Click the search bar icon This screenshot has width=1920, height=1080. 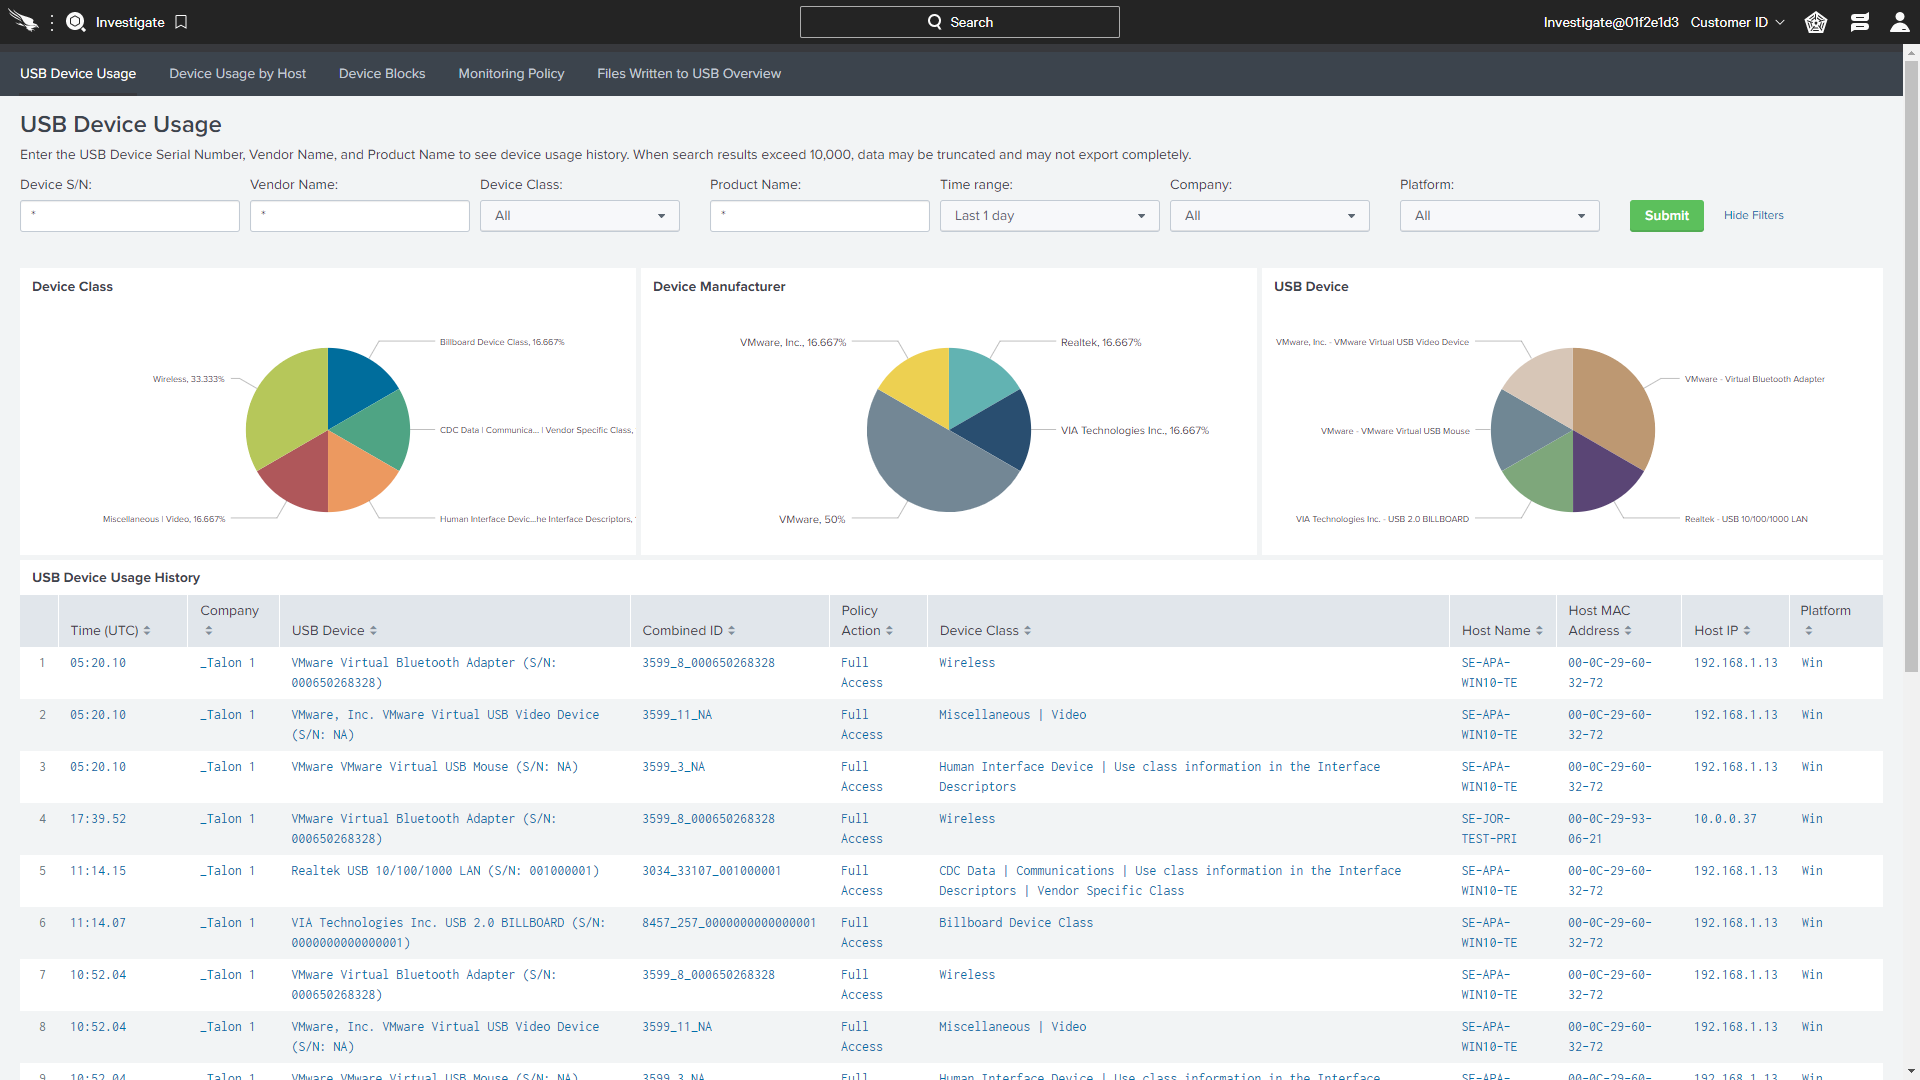(928, 21)
